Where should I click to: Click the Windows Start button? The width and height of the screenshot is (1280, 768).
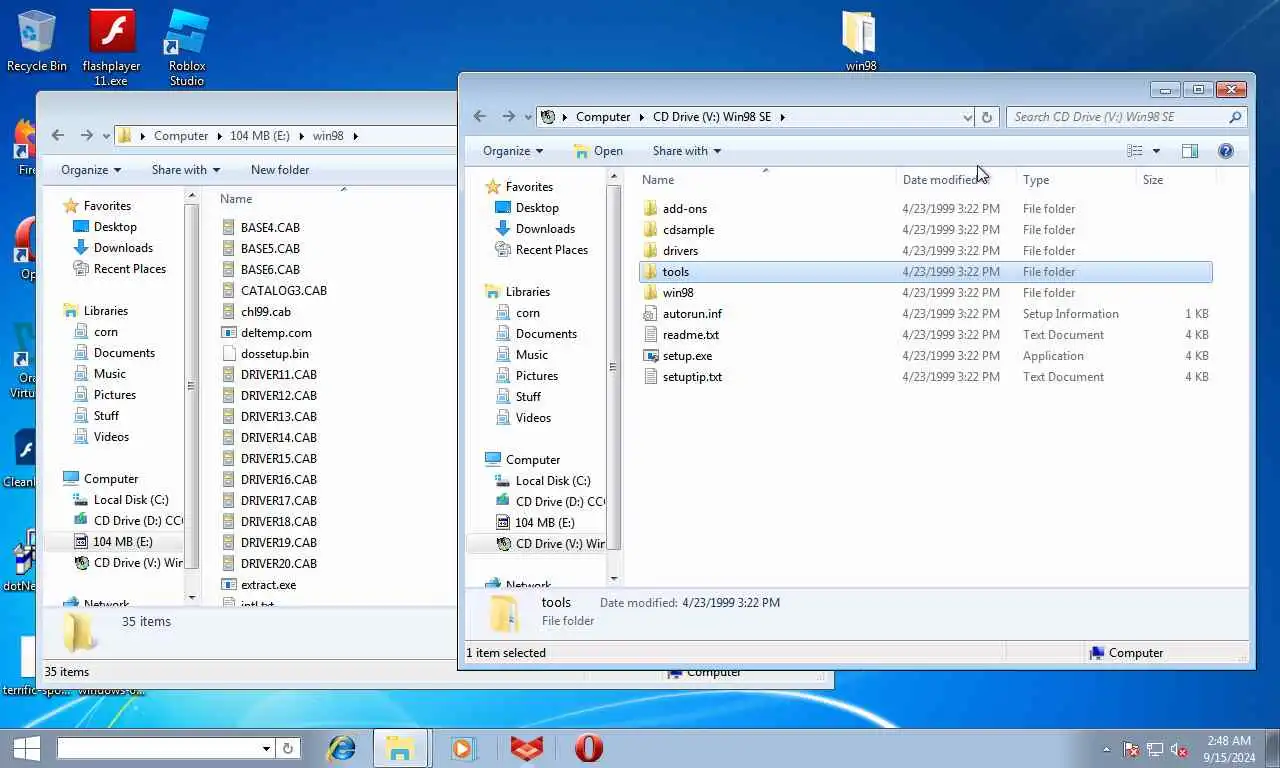(26, 748)
